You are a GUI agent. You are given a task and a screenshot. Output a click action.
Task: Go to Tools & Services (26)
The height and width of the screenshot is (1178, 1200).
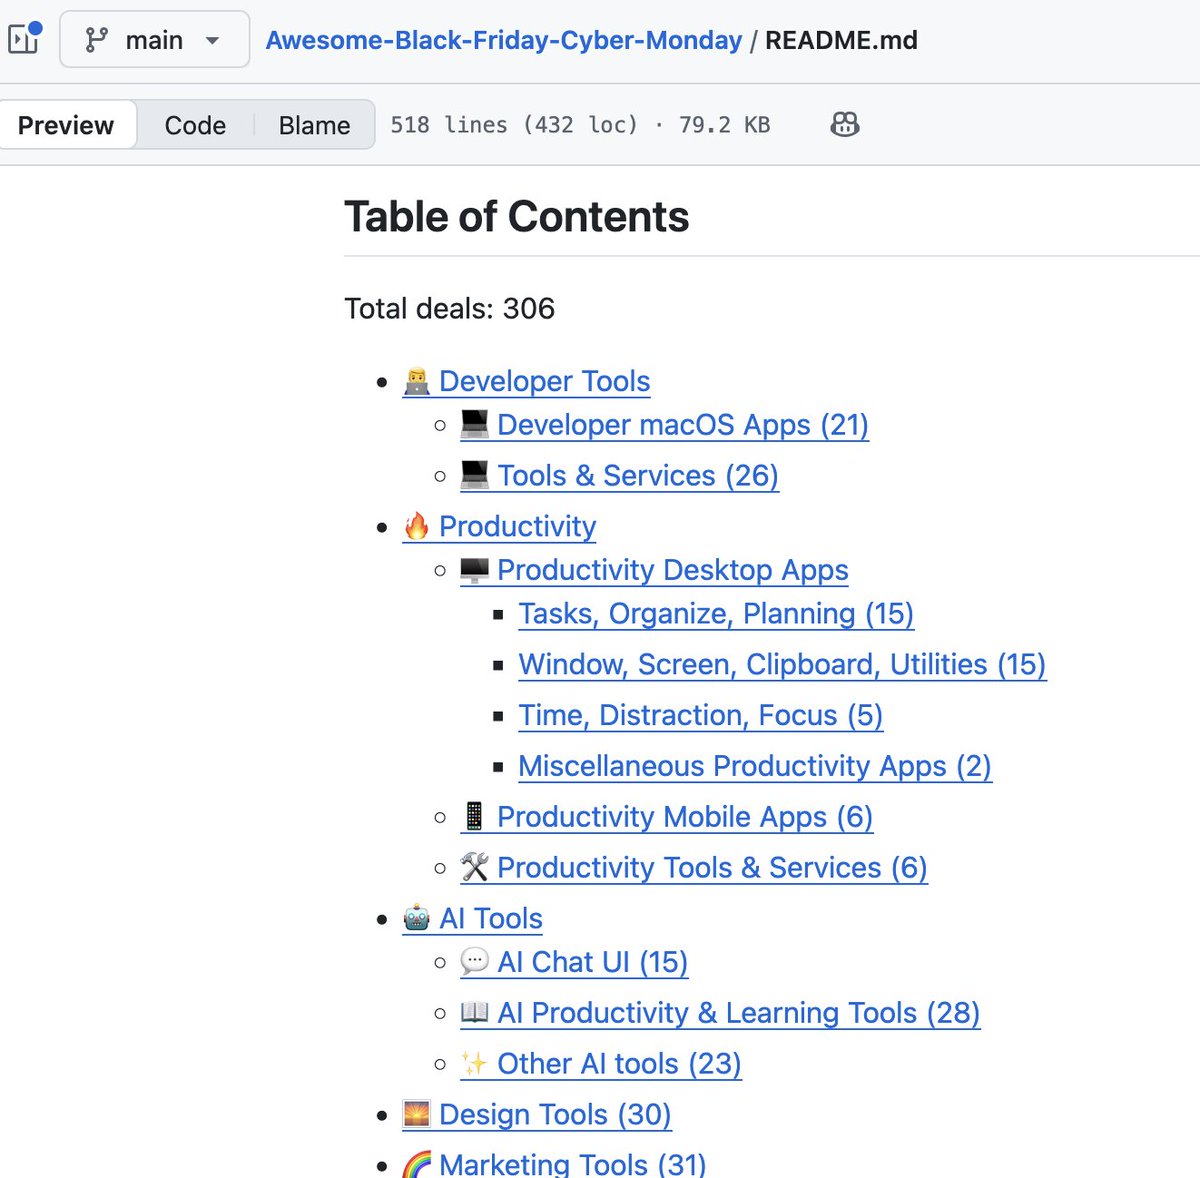pos(619,476)
